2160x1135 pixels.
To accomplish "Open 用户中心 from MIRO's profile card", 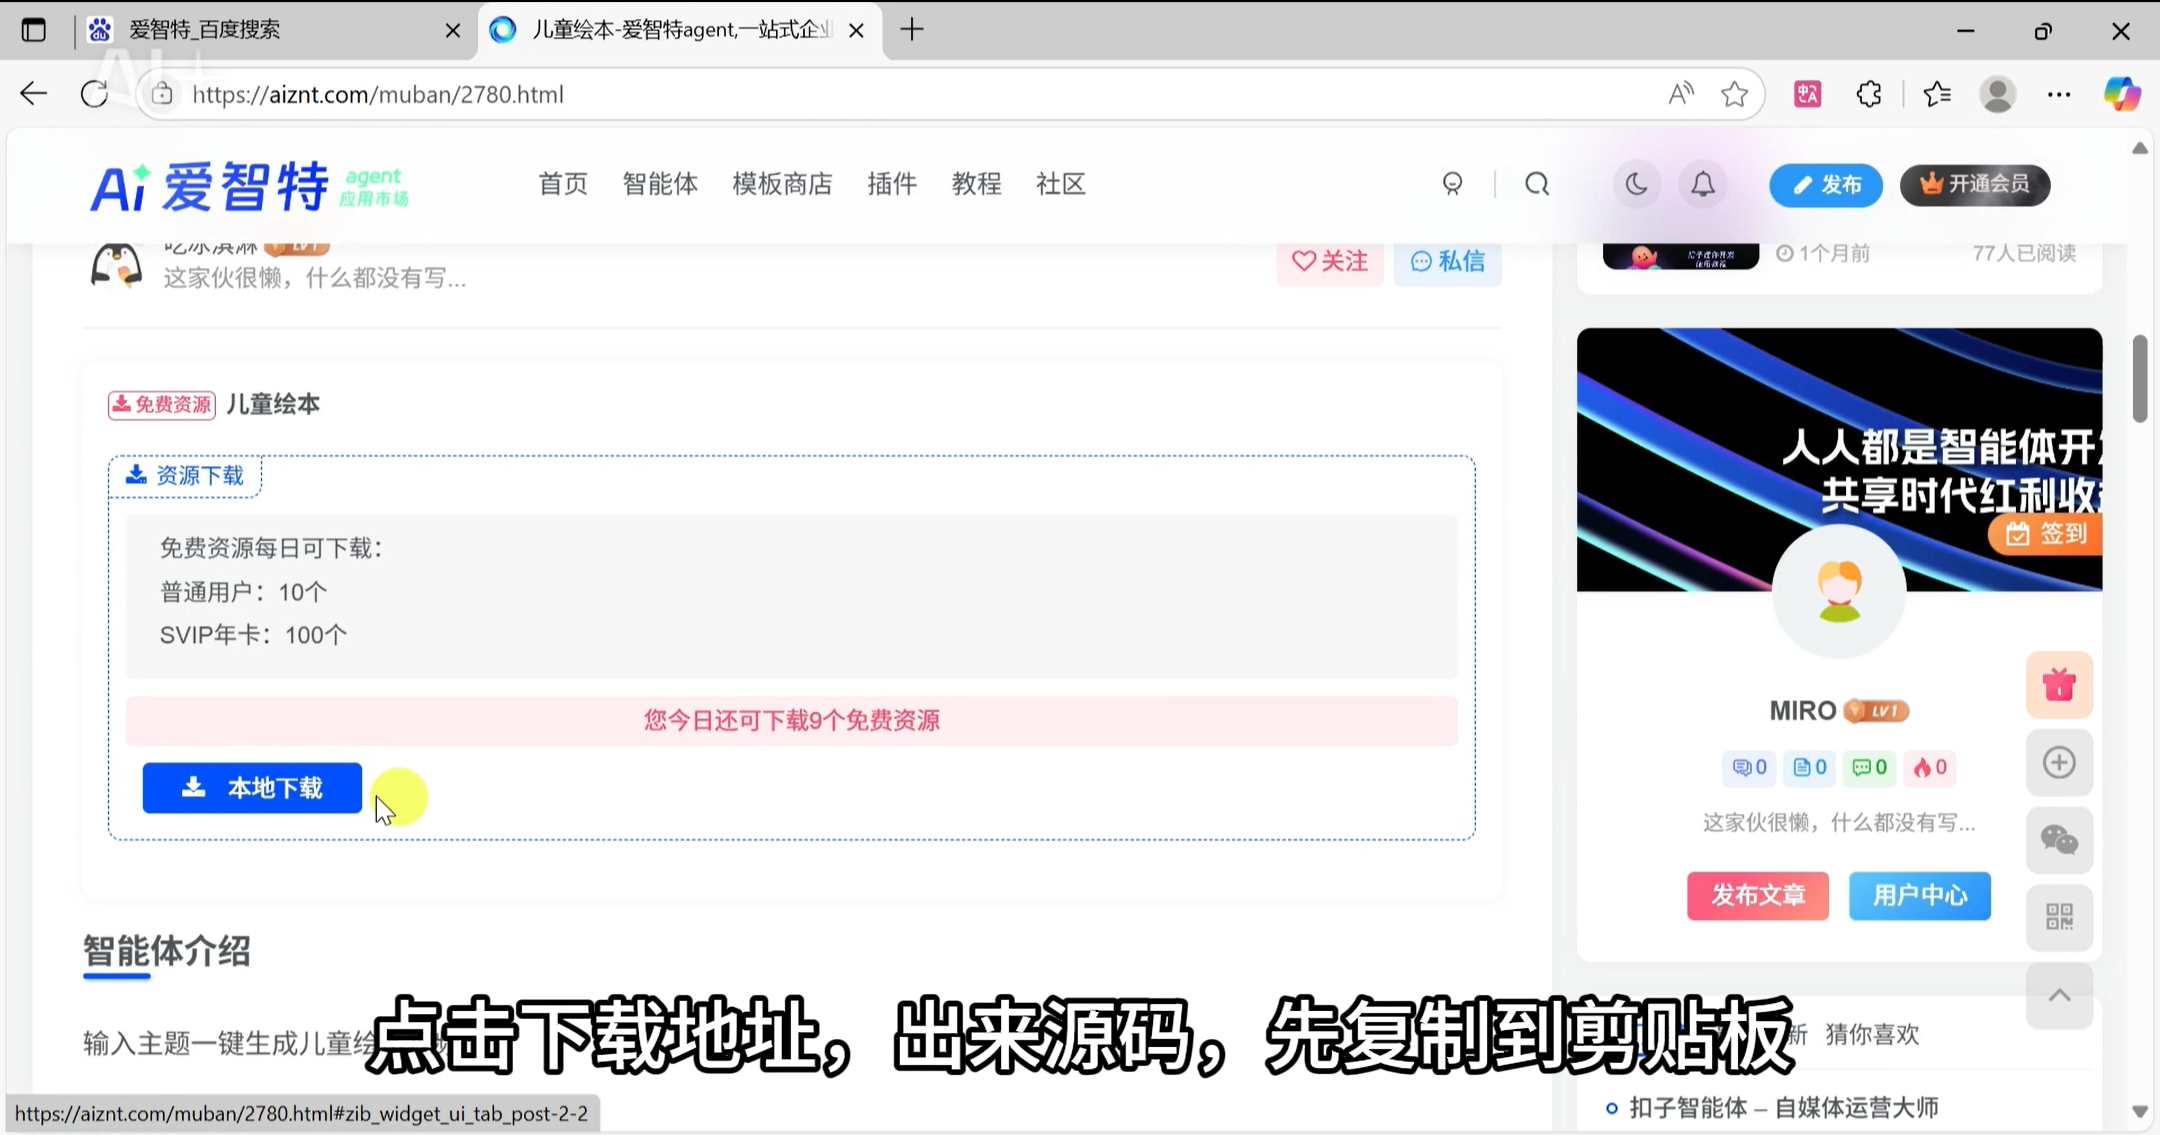I will pyautogui.click(x=1918, y=895).
